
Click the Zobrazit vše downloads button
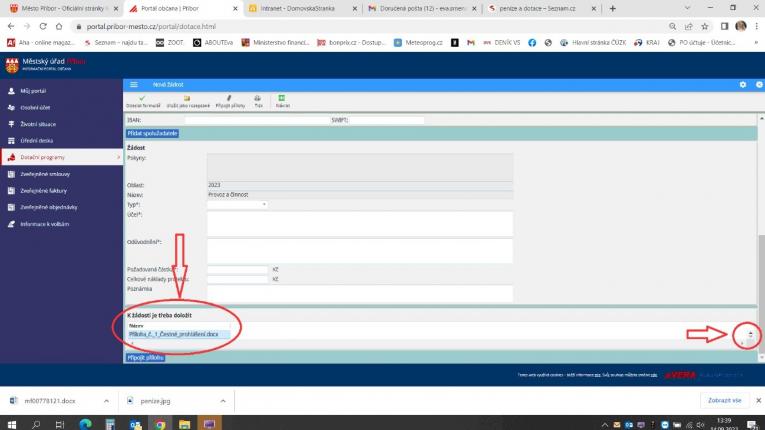pos(725,400)
